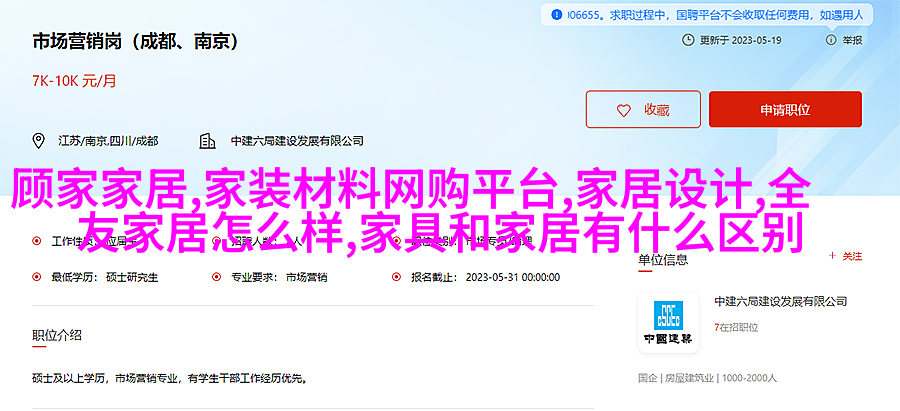Click the red bullet icon beside 报名截止
The image size is (900, 411).
396,277
